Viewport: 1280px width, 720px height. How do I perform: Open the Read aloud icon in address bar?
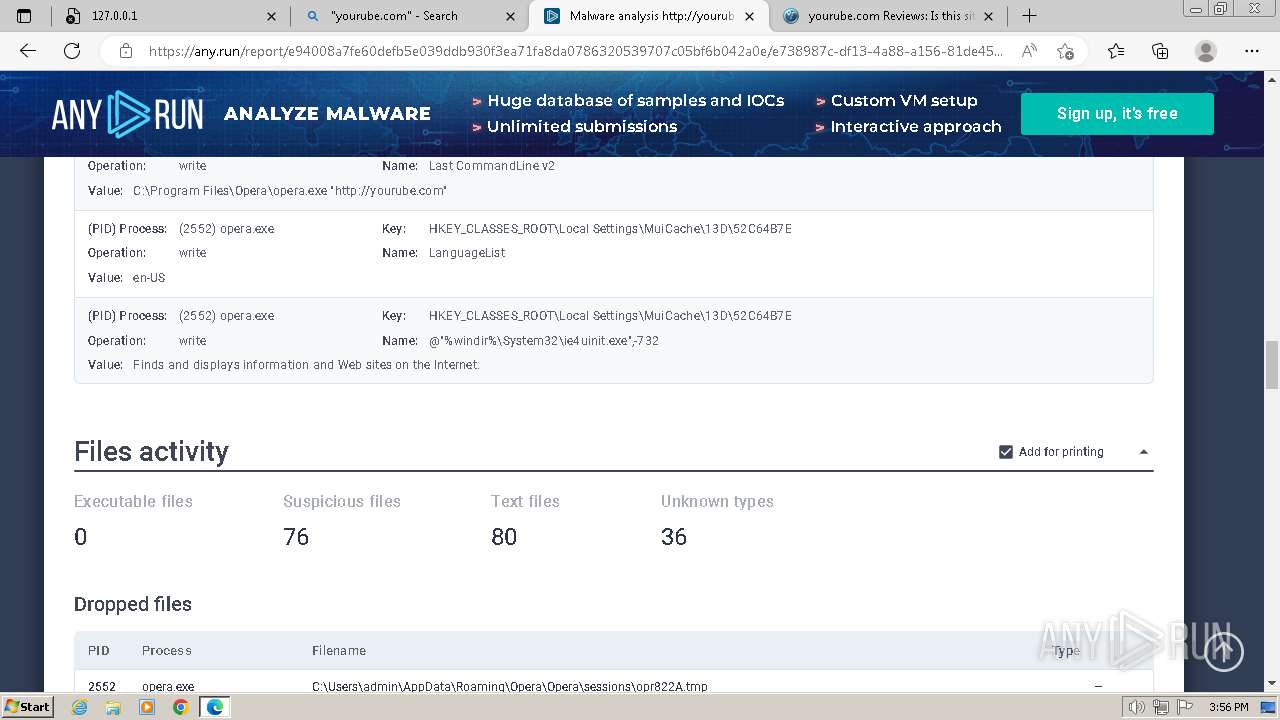[x=1028, y=51]
